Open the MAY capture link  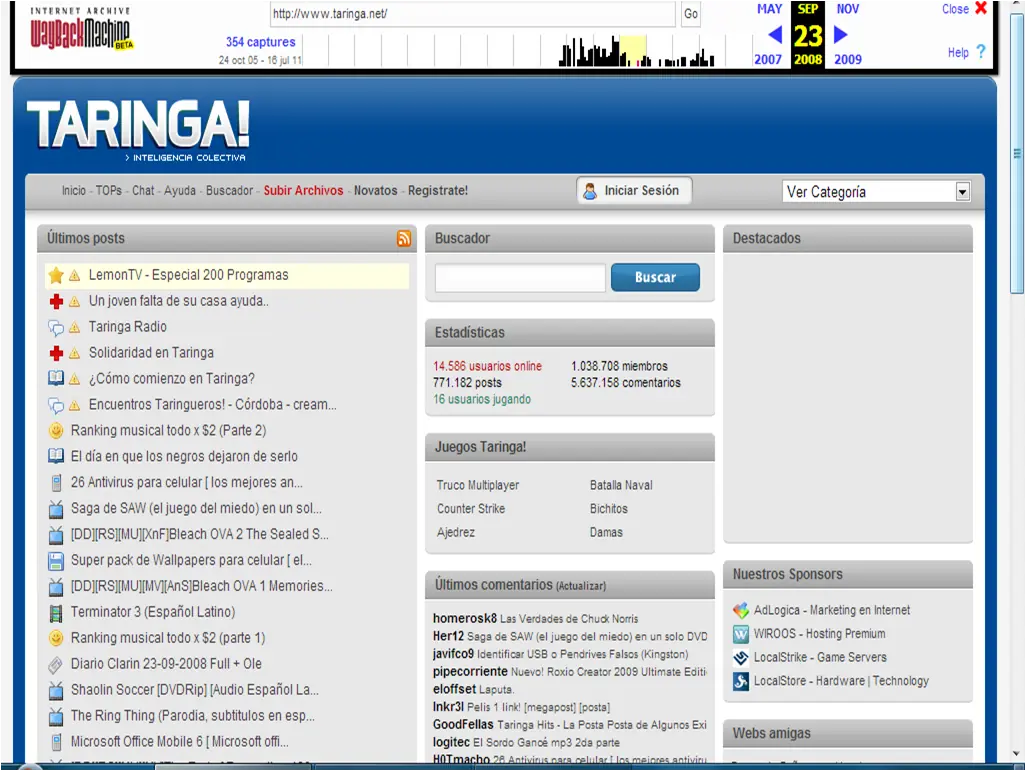(770, 9)
